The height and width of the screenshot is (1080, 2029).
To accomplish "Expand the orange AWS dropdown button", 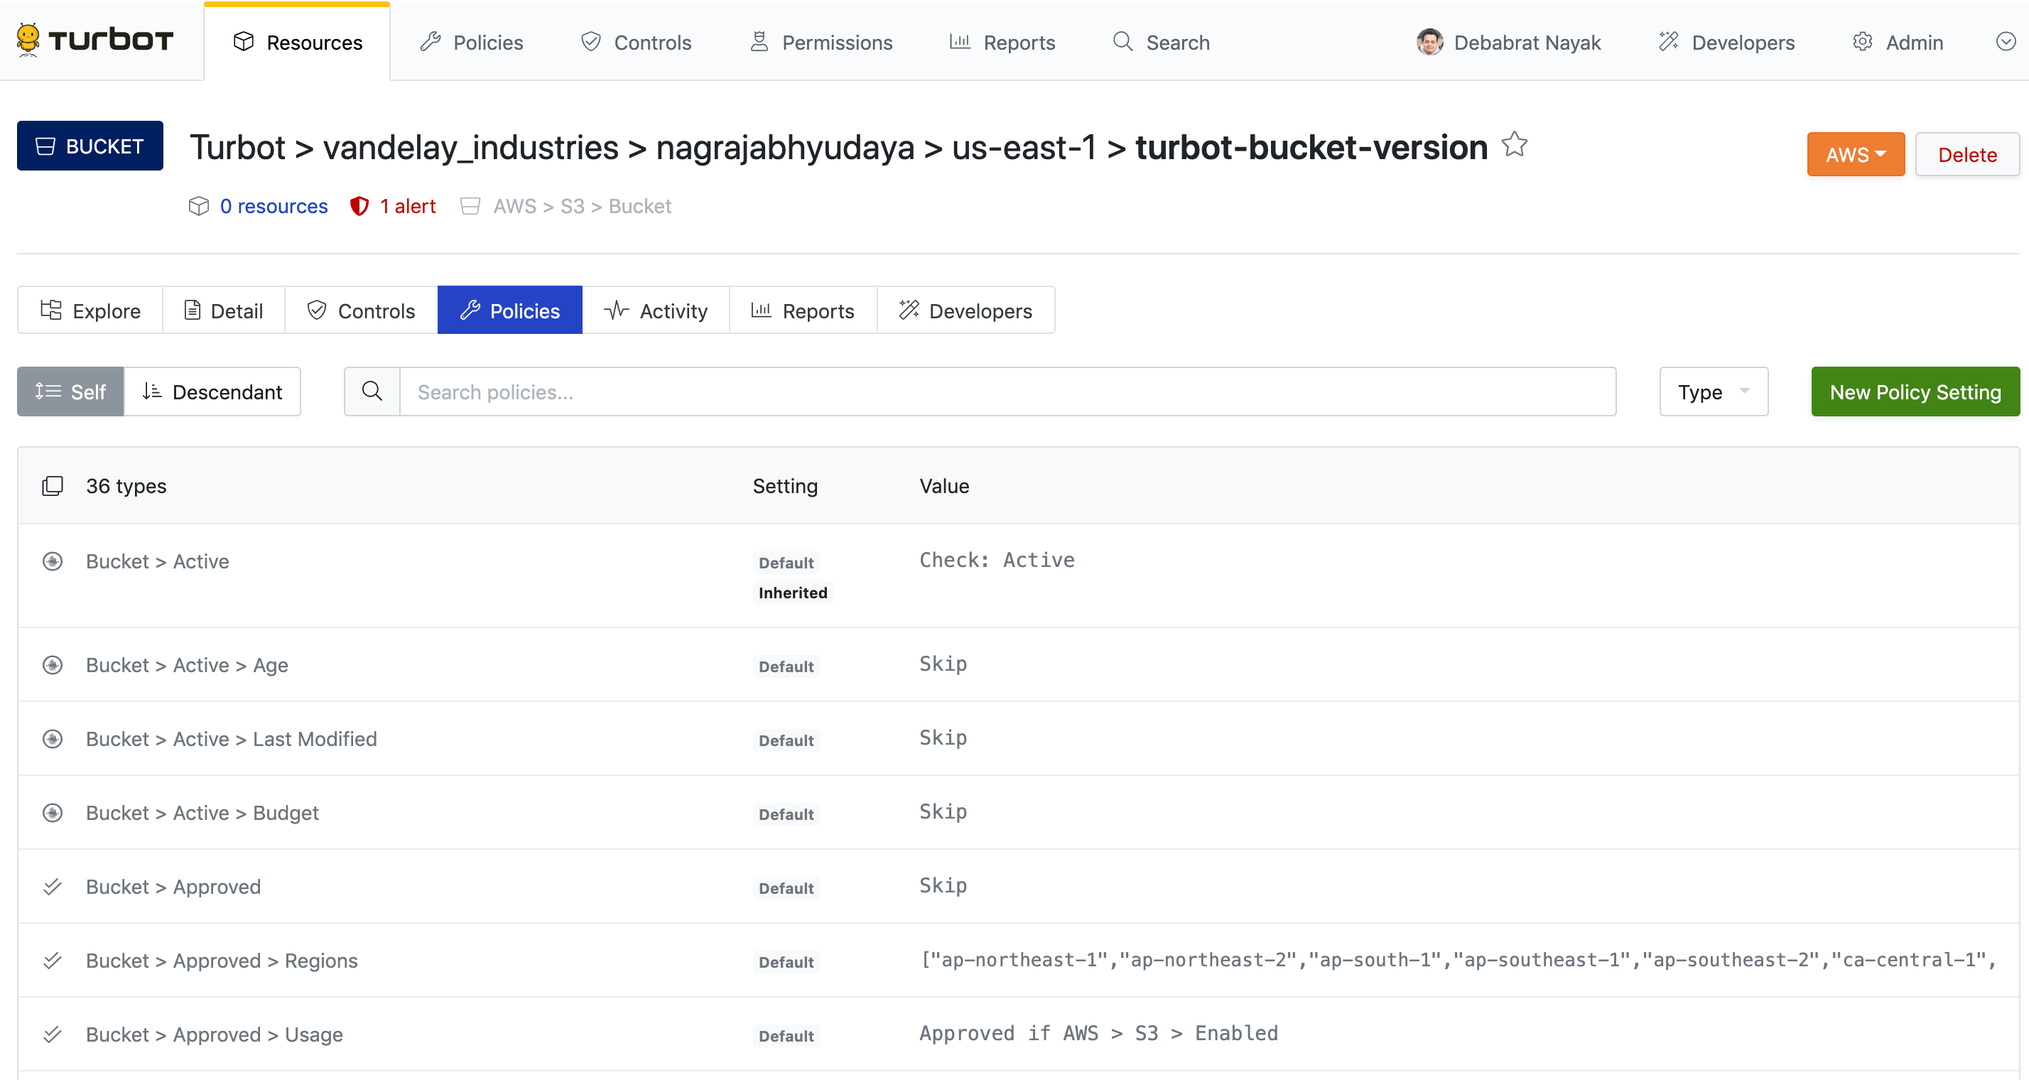I will [x=1855, y=155].
